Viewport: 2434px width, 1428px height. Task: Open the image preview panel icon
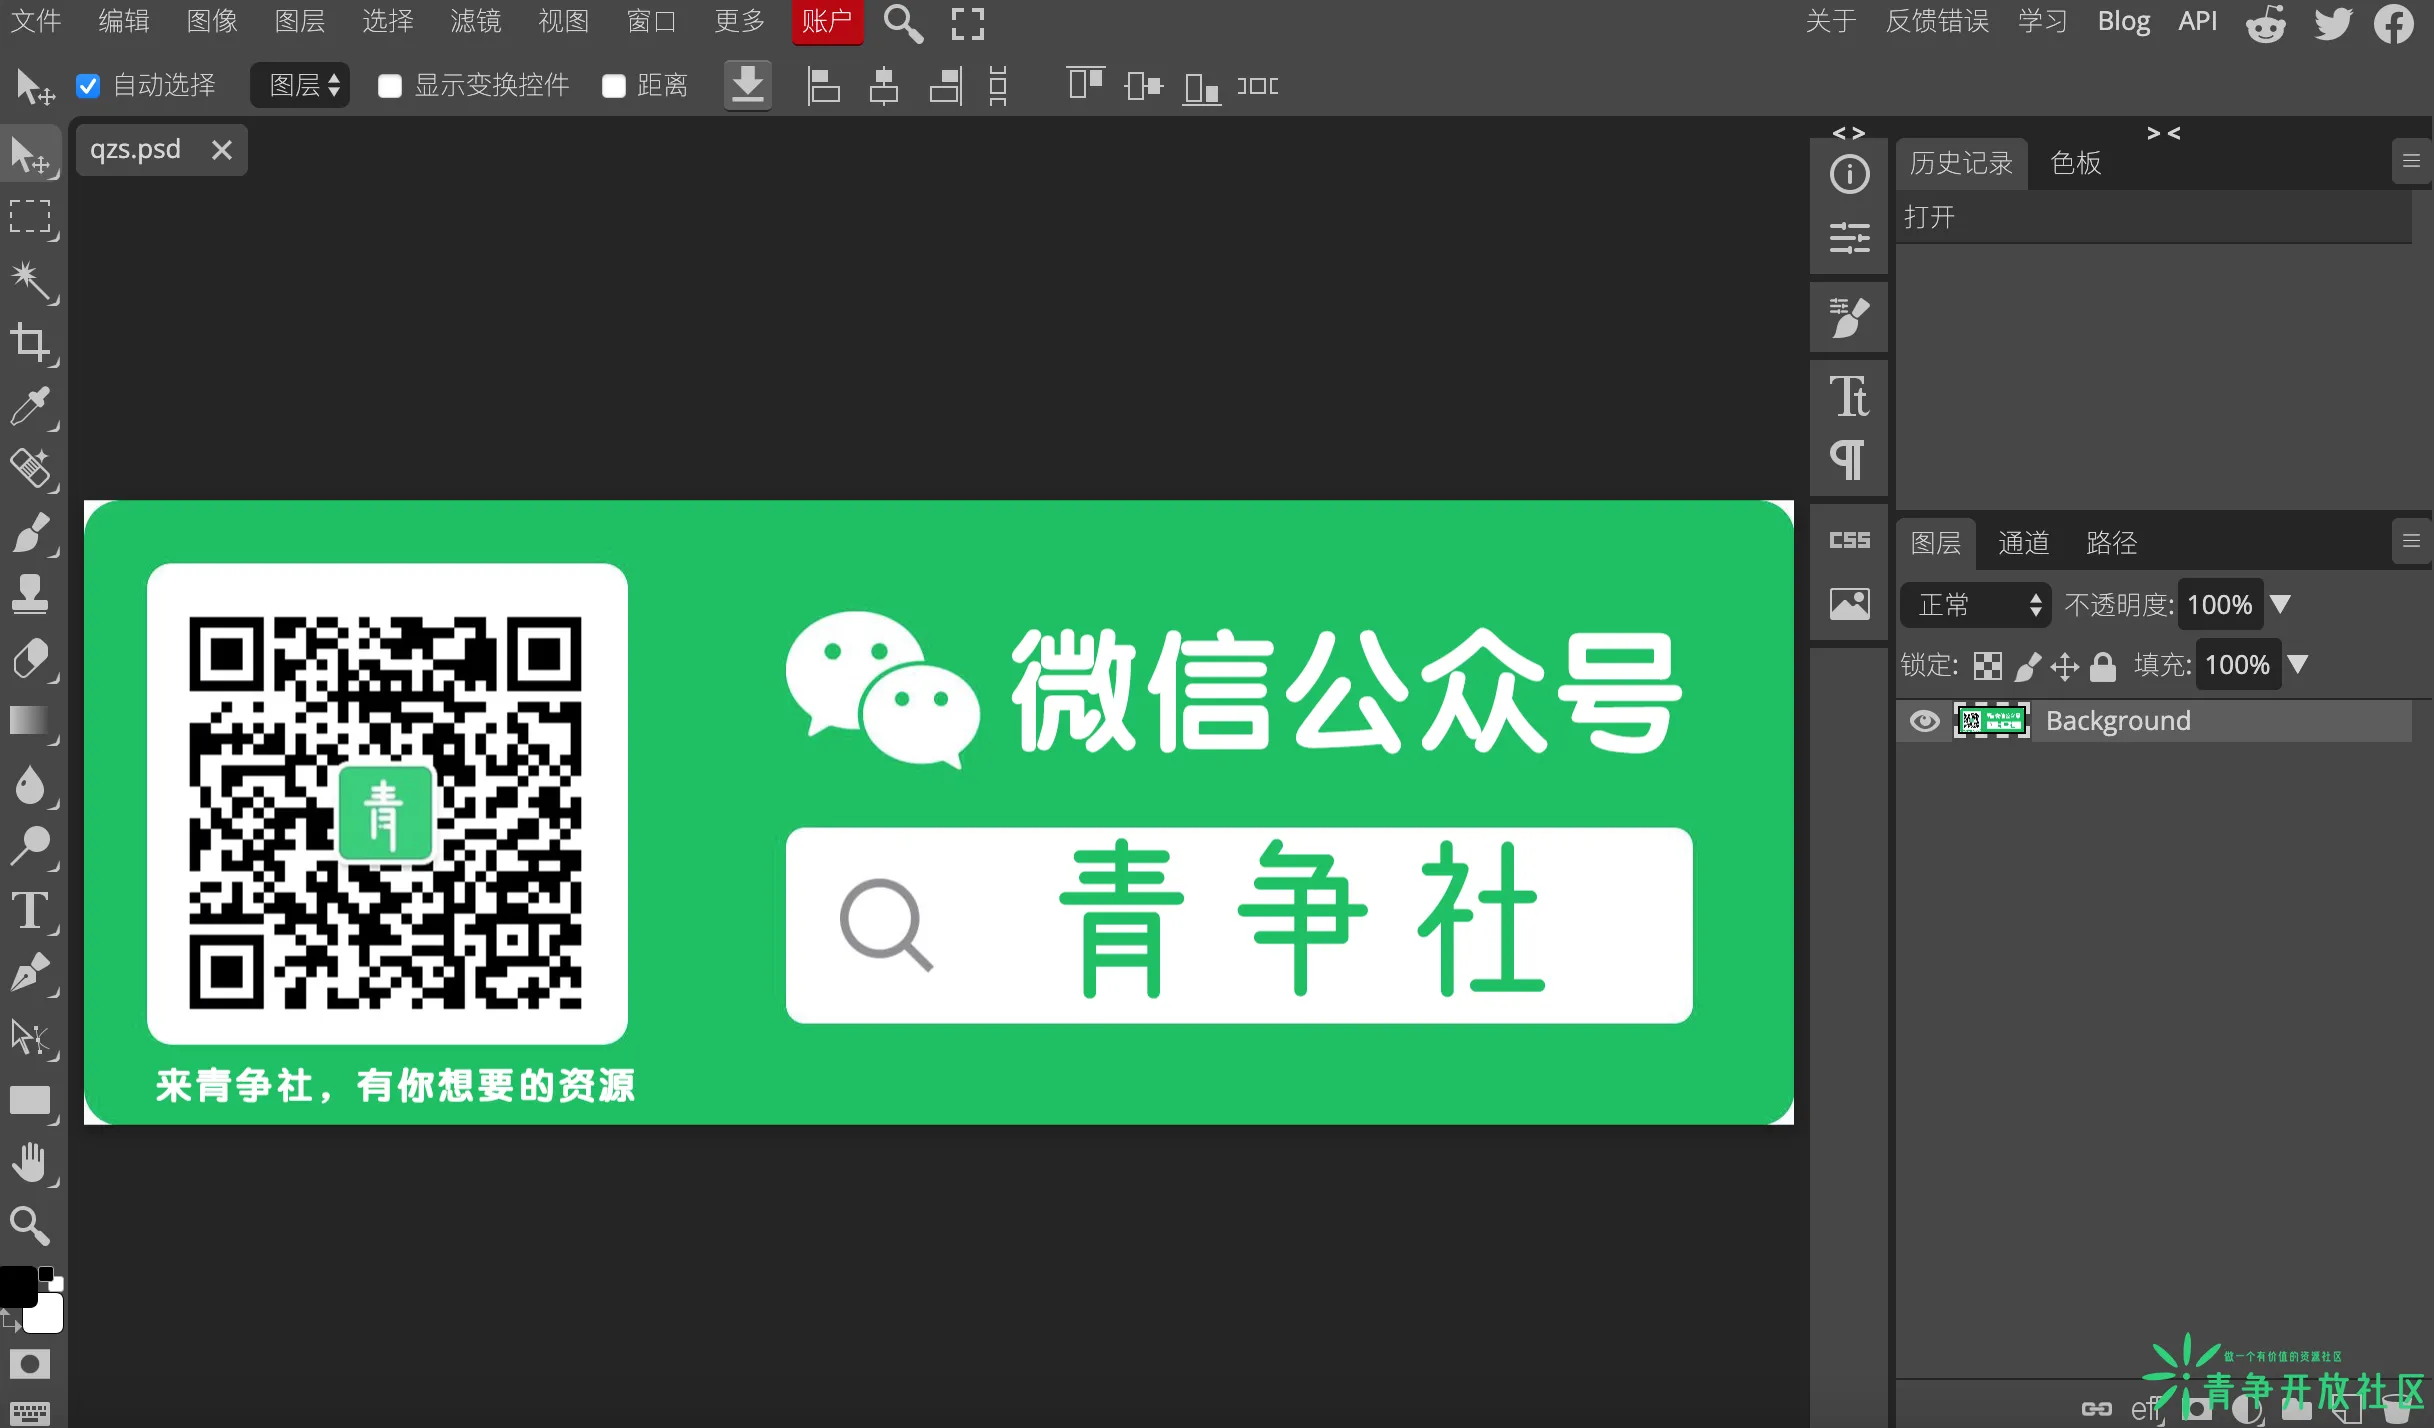pyautogui.click(x=1849, y=604)
